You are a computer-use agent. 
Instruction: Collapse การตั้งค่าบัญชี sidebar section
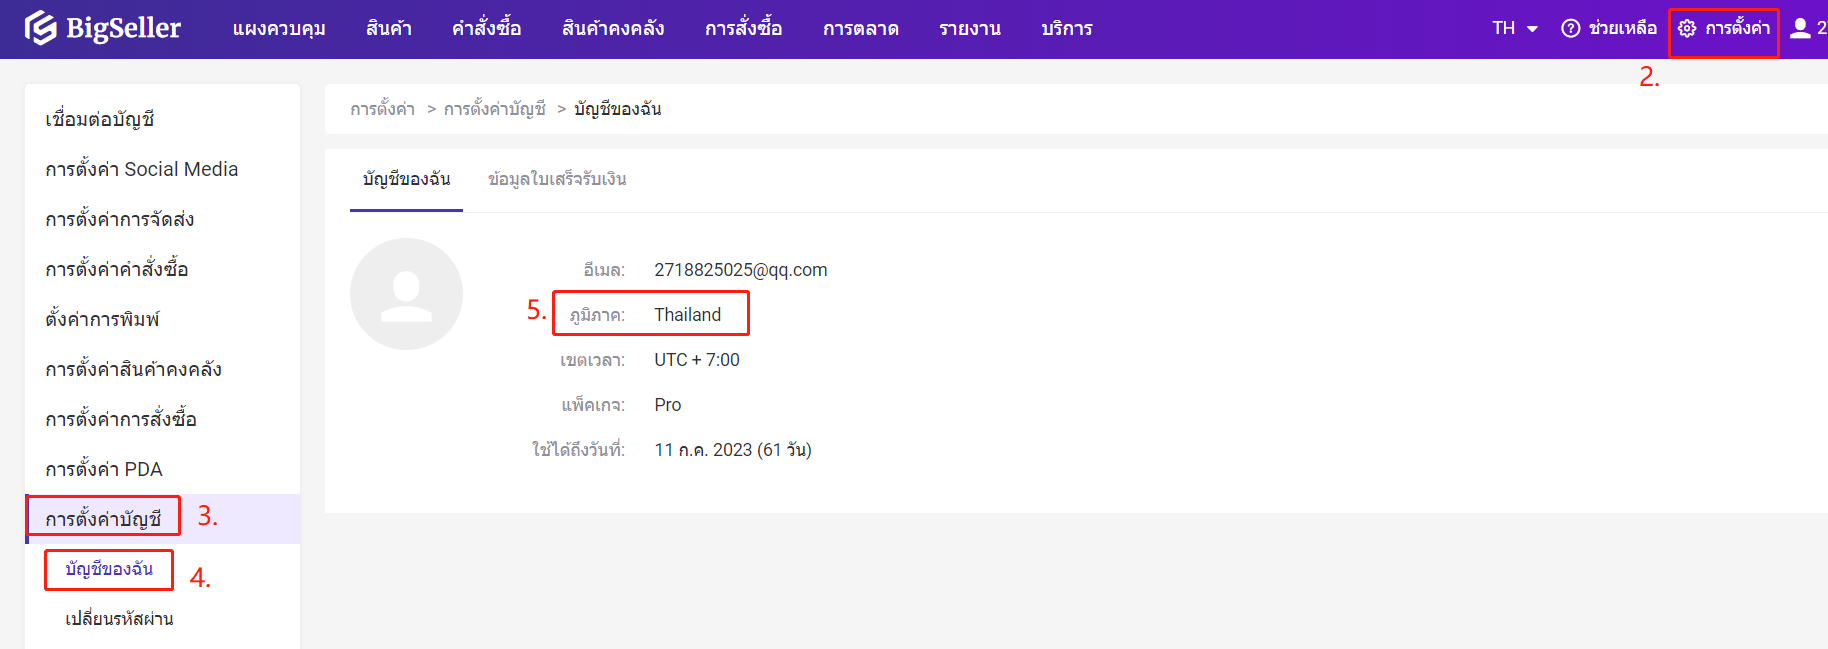pyautogui.click(x=103, y=519)
